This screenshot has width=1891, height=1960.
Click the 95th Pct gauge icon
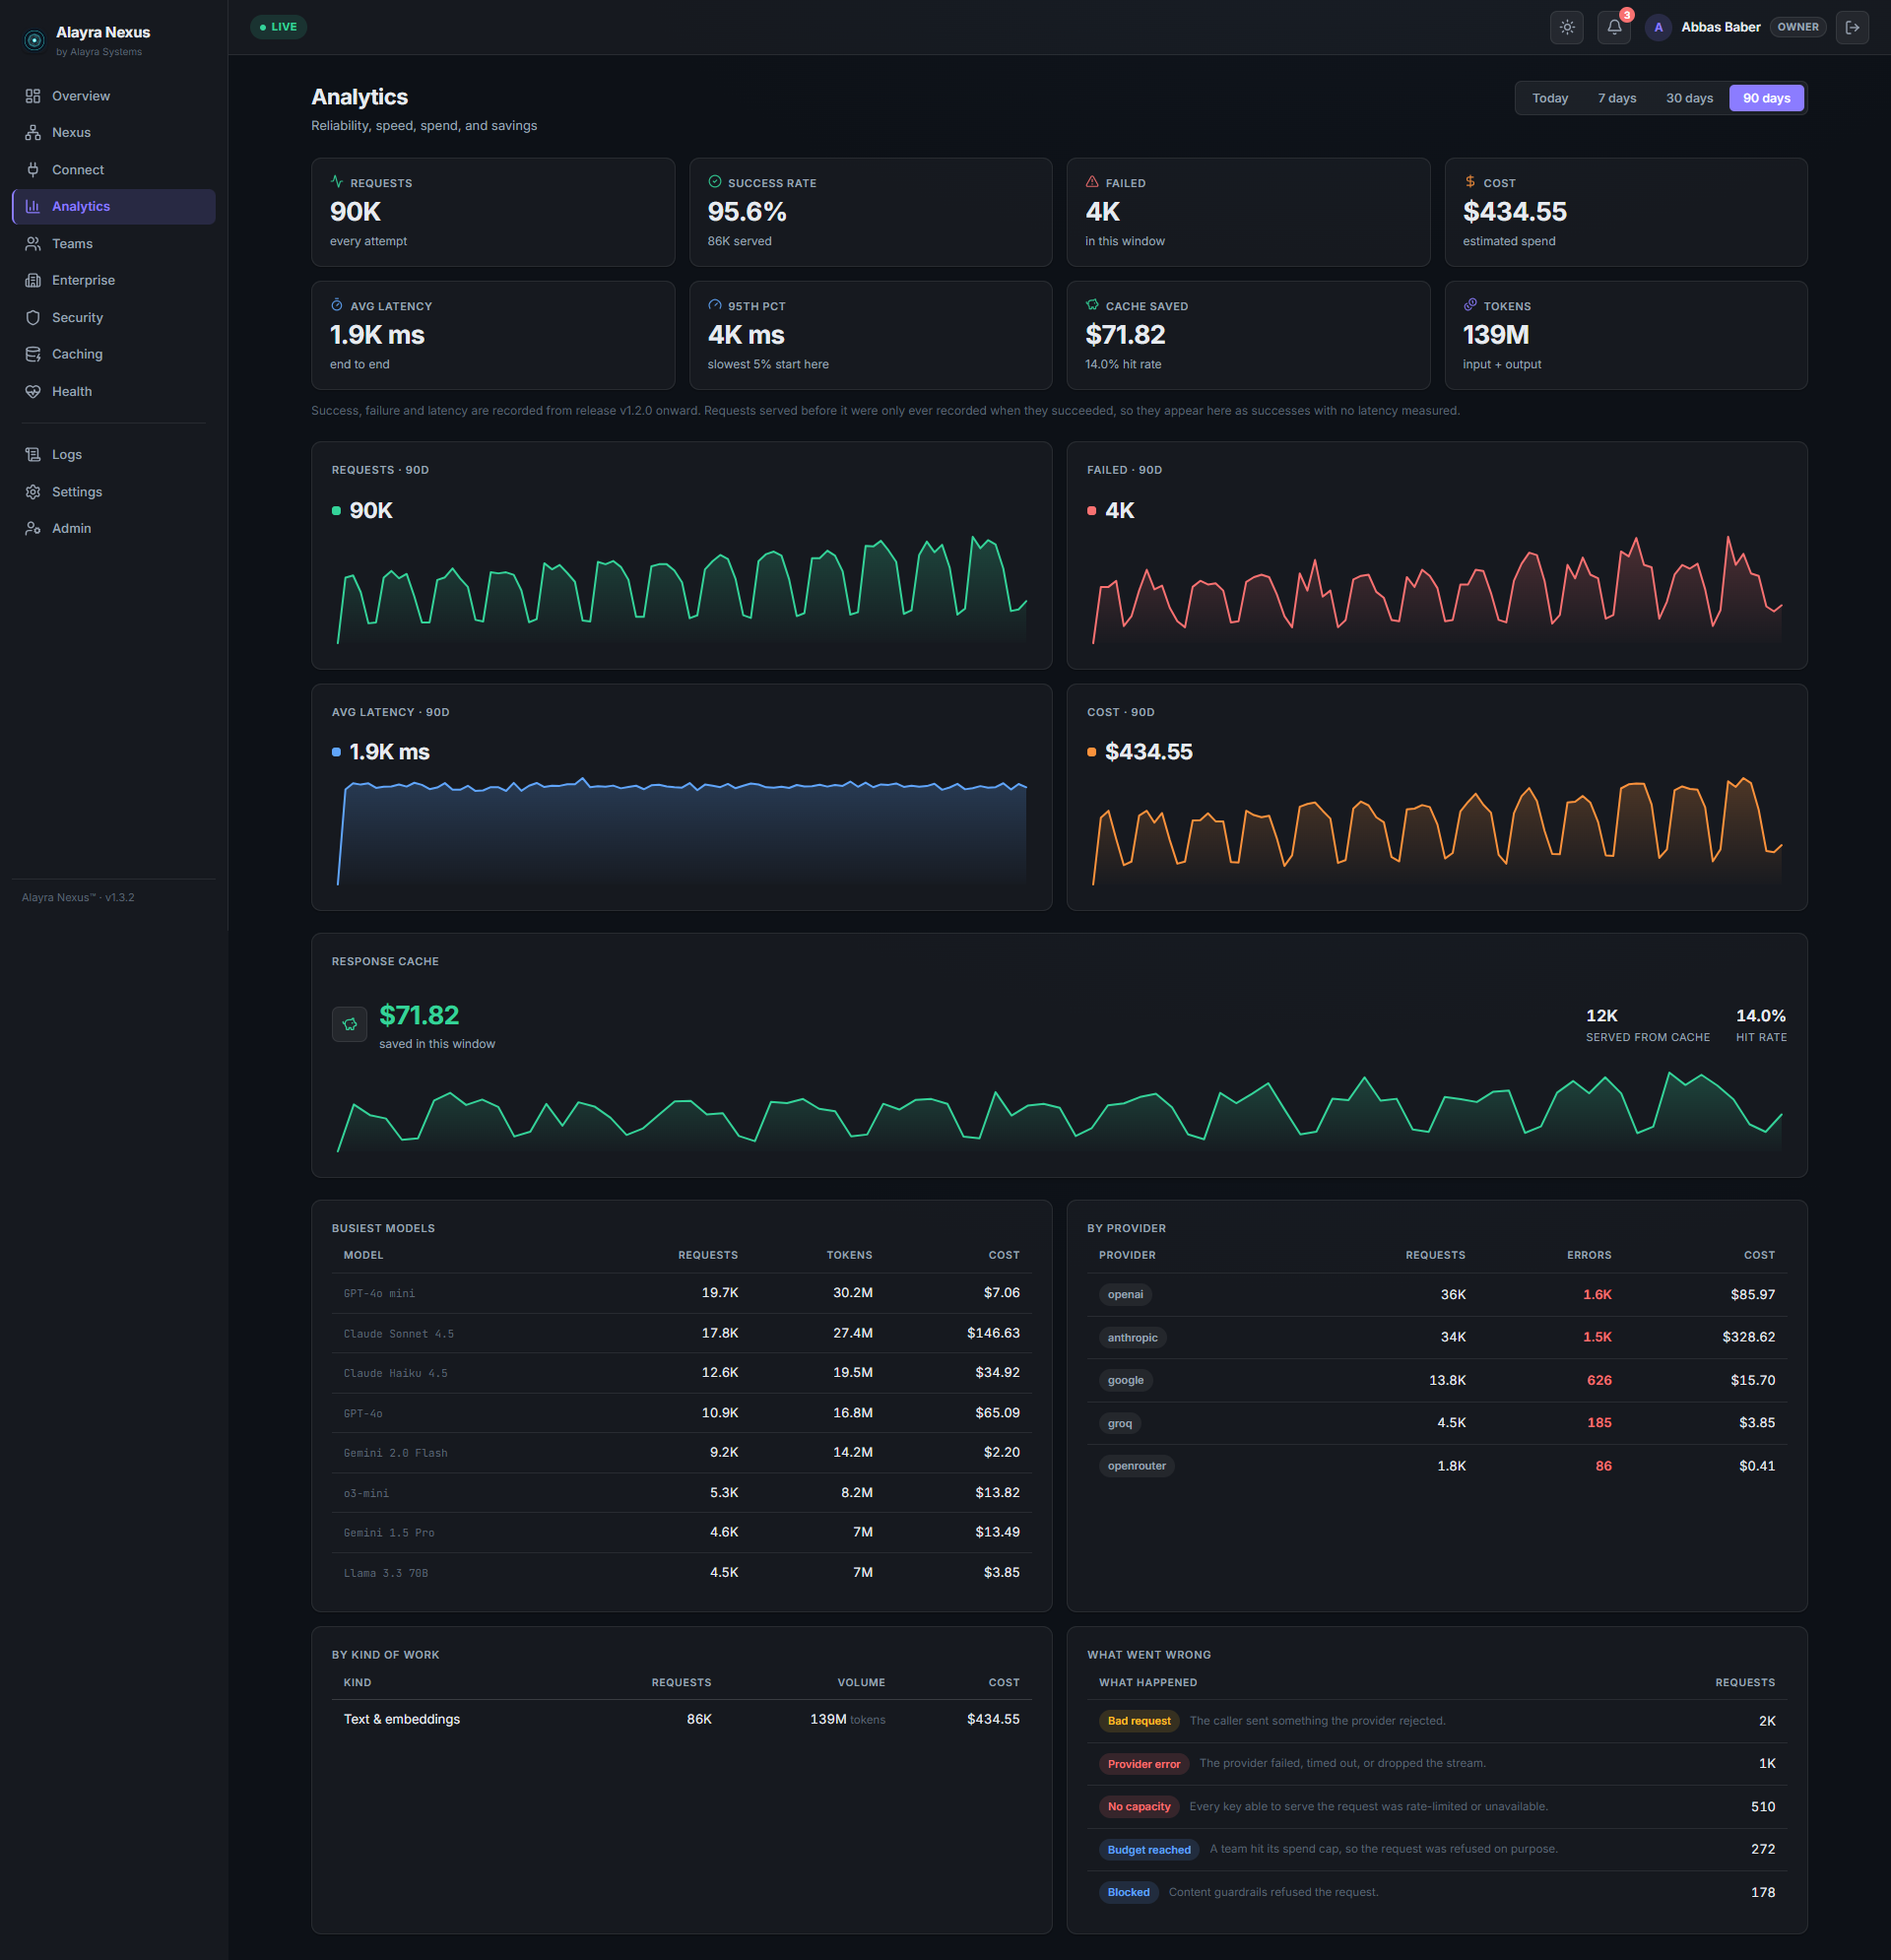715,305
